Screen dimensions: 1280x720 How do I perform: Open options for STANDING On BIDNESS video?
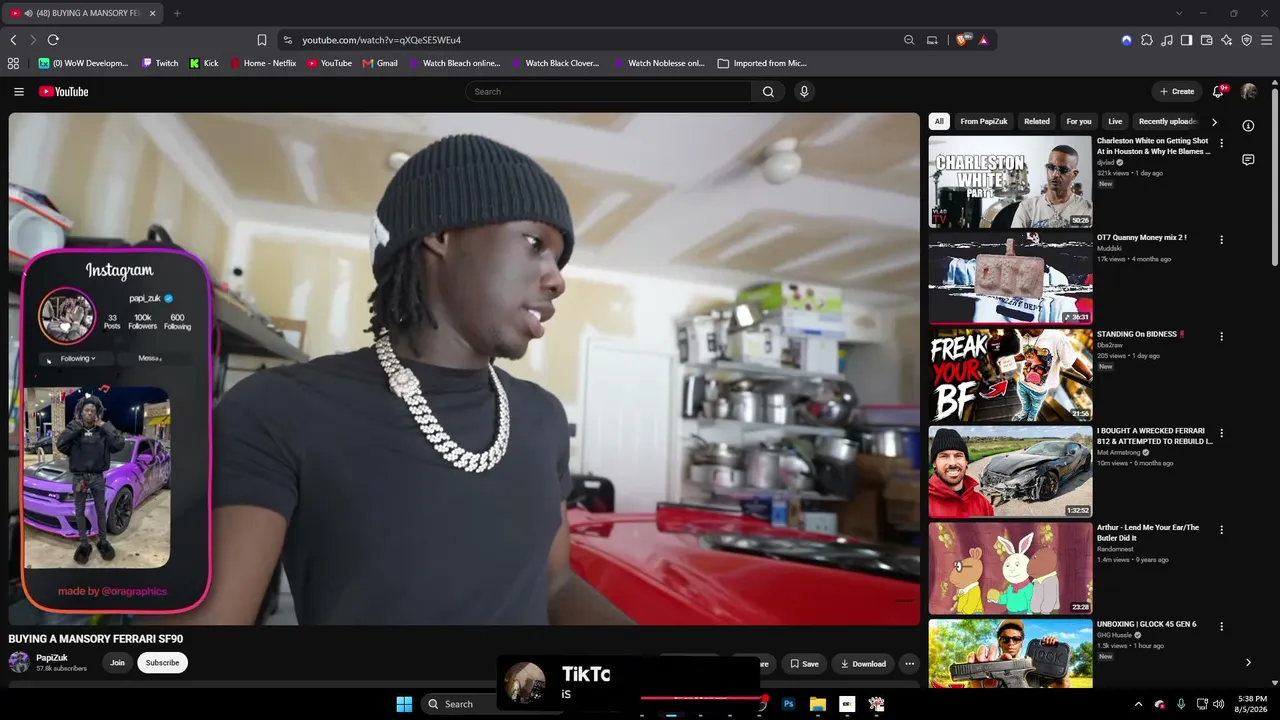click(1221, 336)
